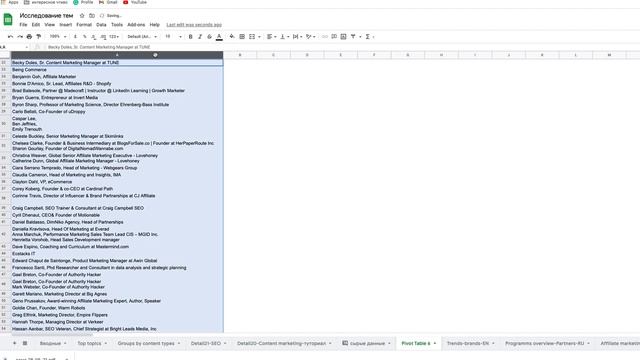Open the Add-ons menu

click(136, 25)
